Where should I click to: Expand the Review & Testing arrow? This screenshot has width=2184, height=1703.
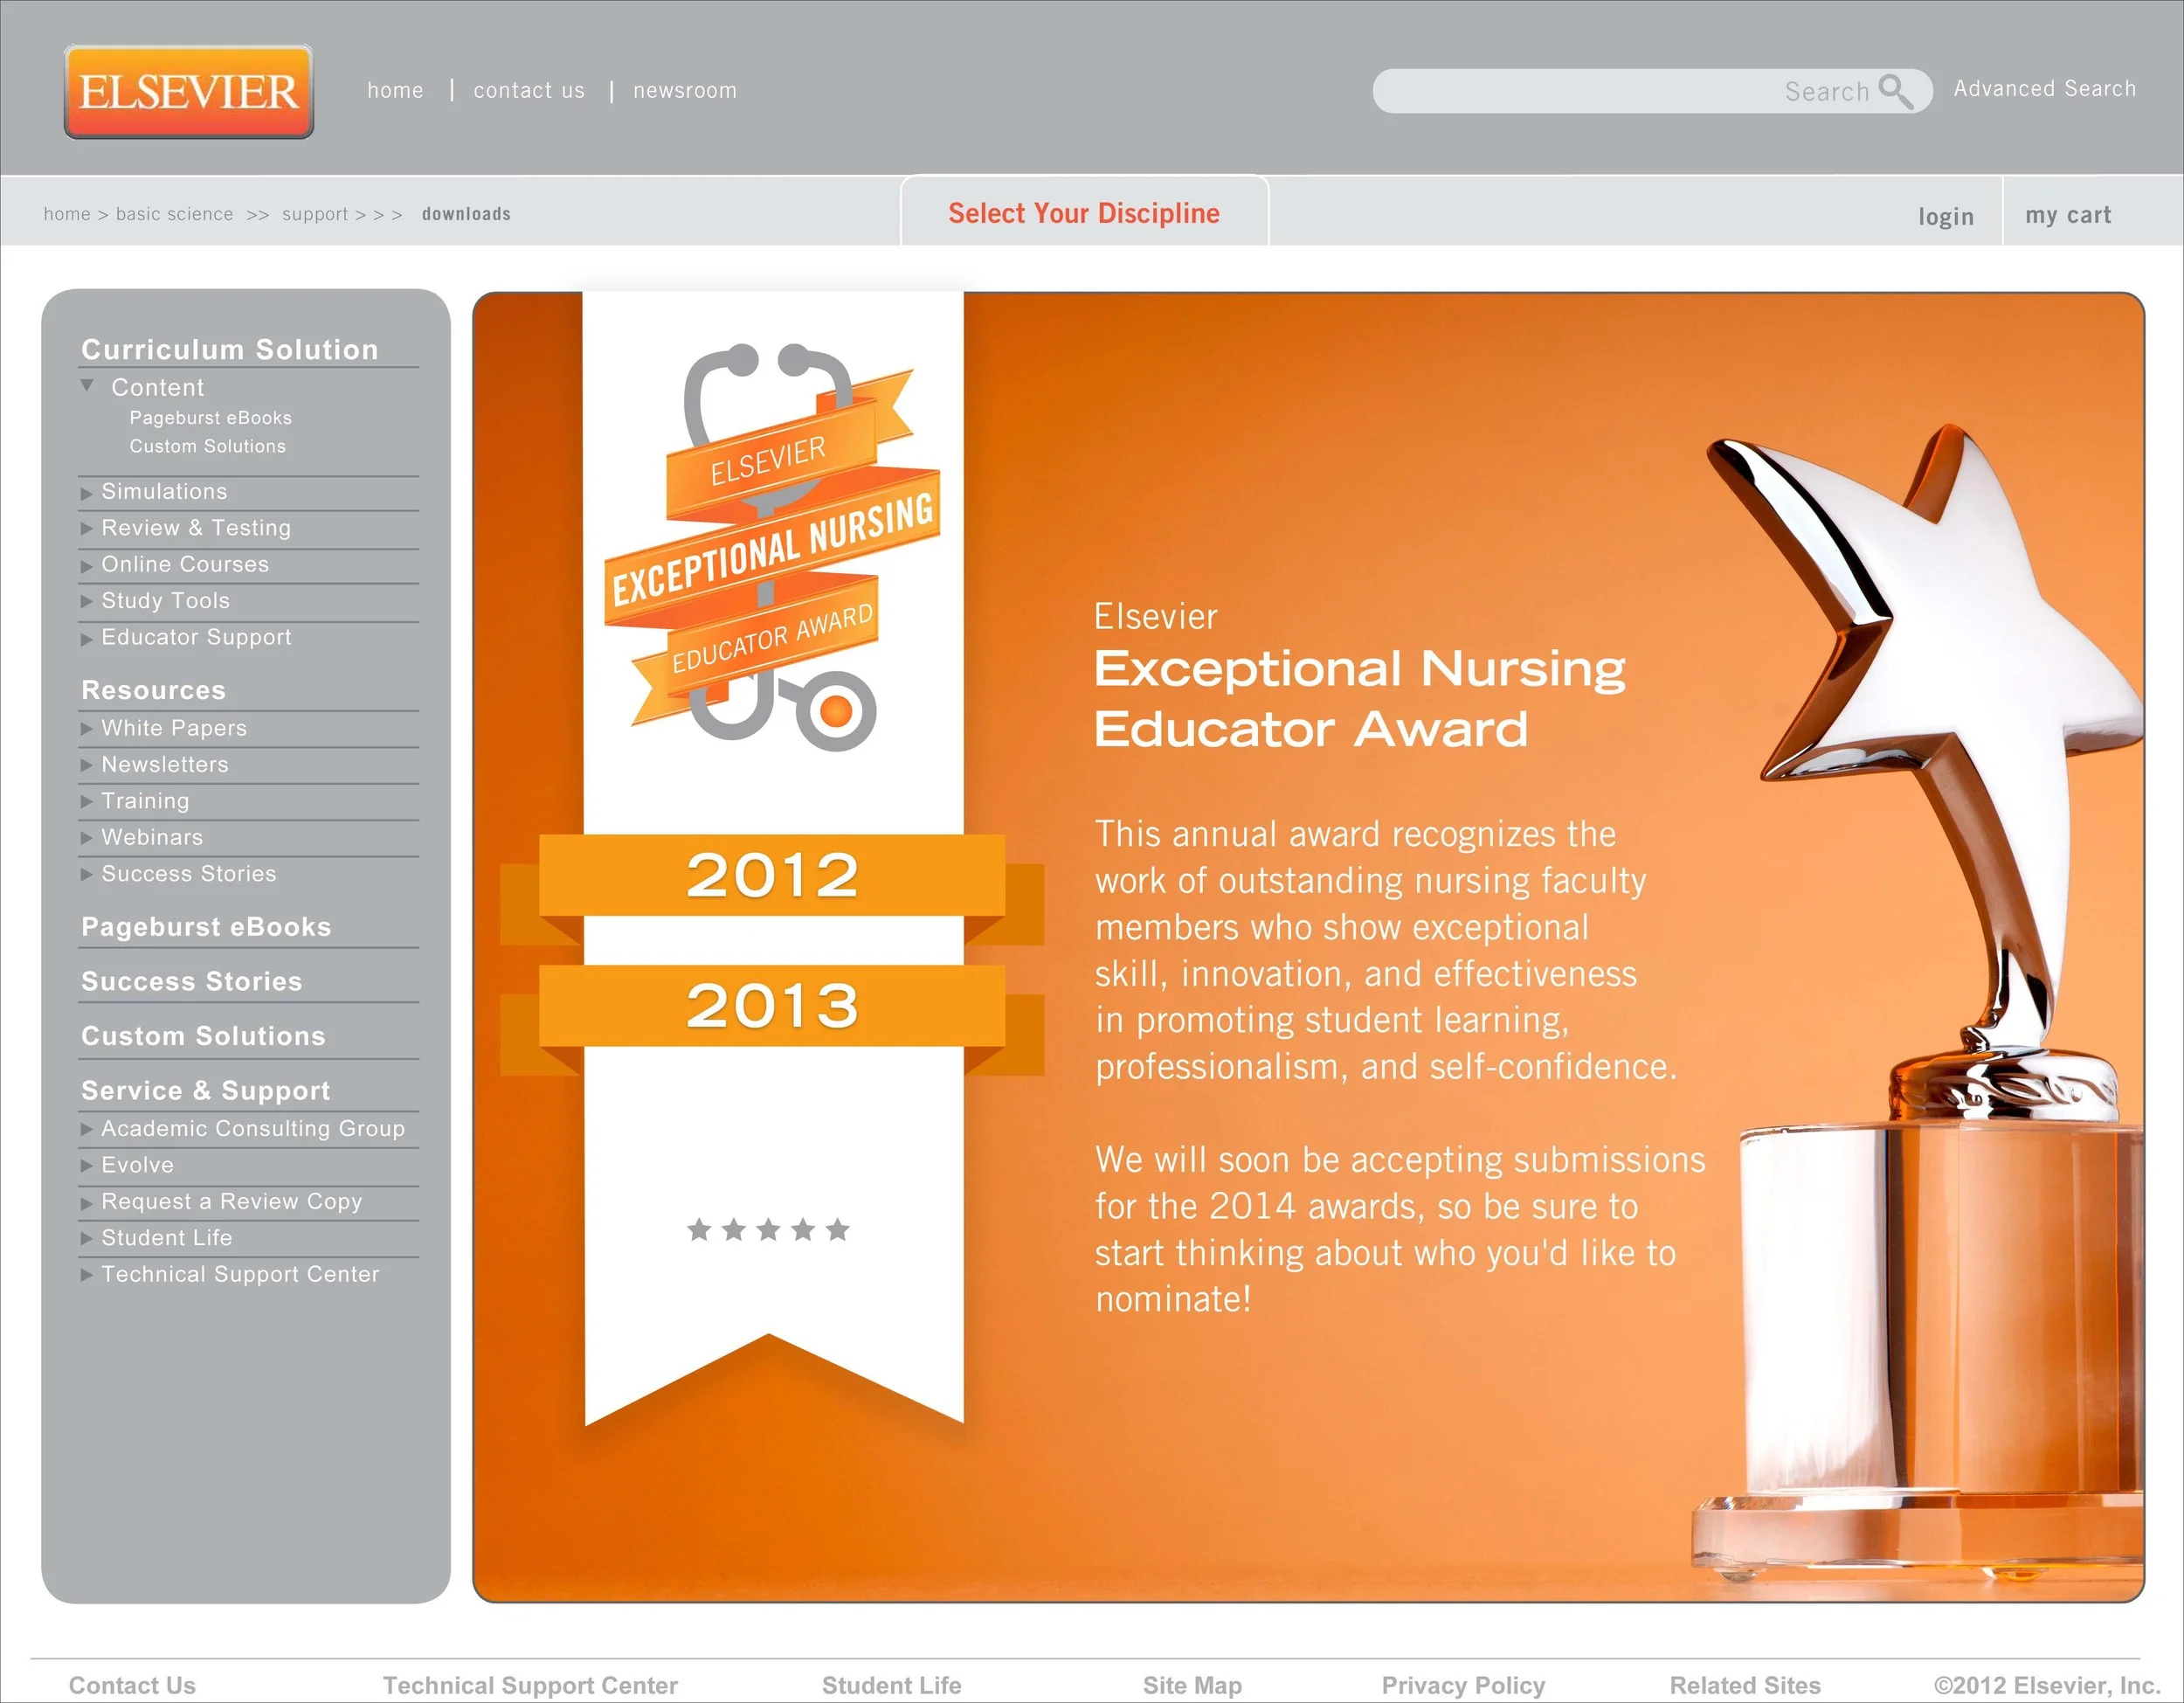click(87, 528)
